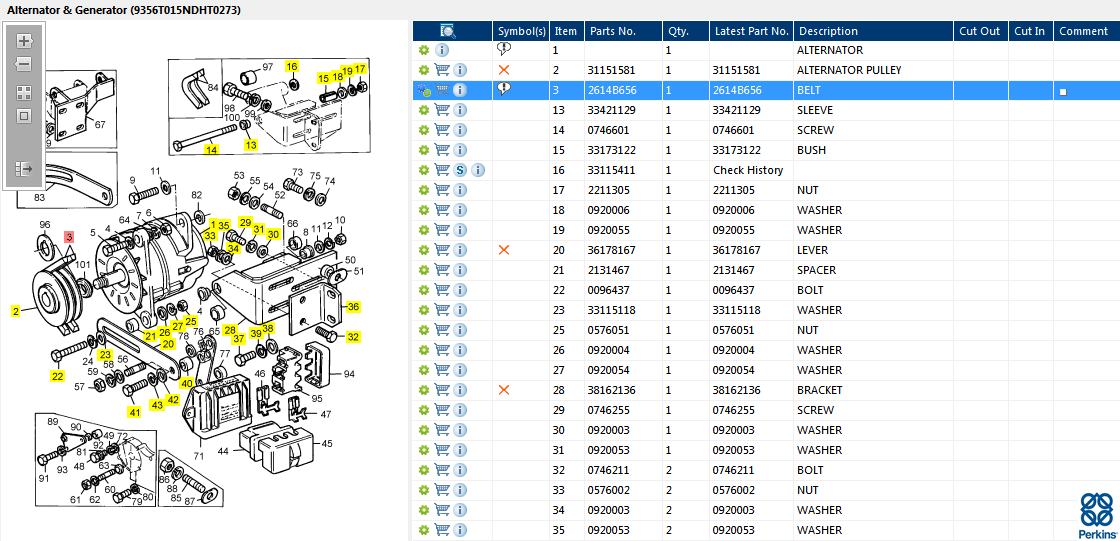Sort by the Description column header
The width and height of the screenshot is (1120, 541).
(828, 31)
